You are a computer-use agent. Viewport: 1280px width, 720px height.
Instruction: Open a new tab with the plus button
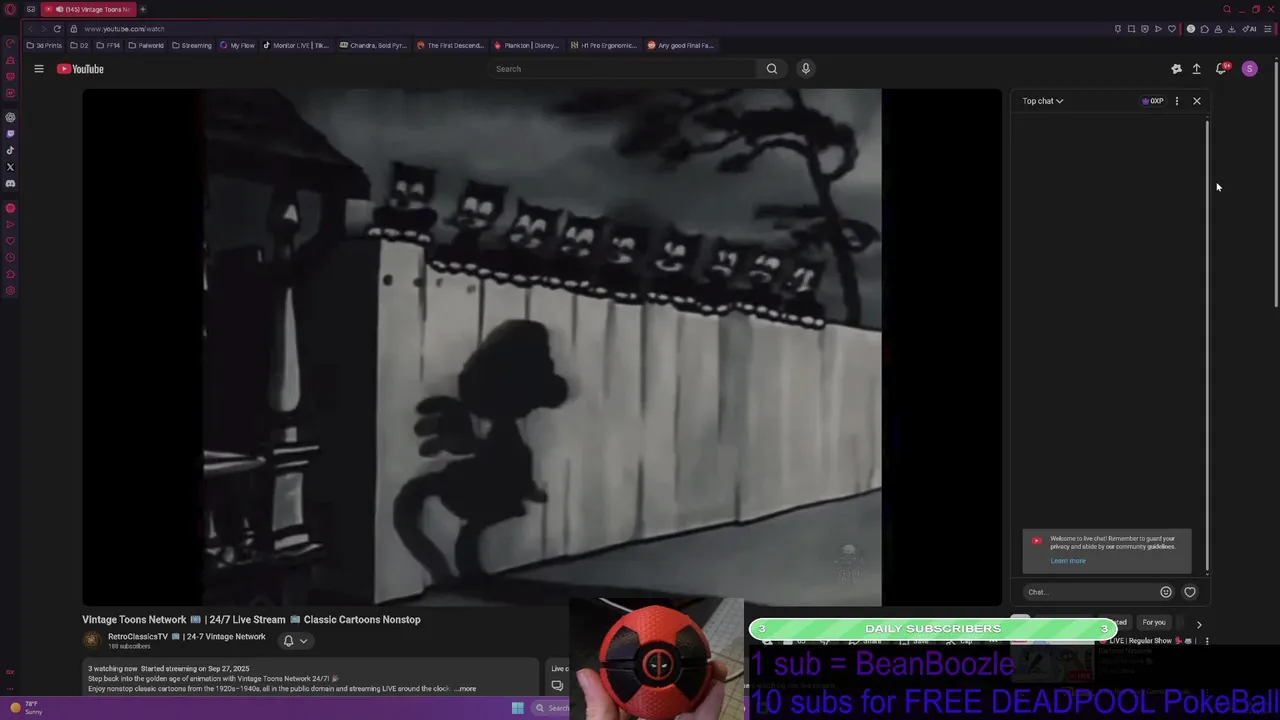tap(142, 9)
